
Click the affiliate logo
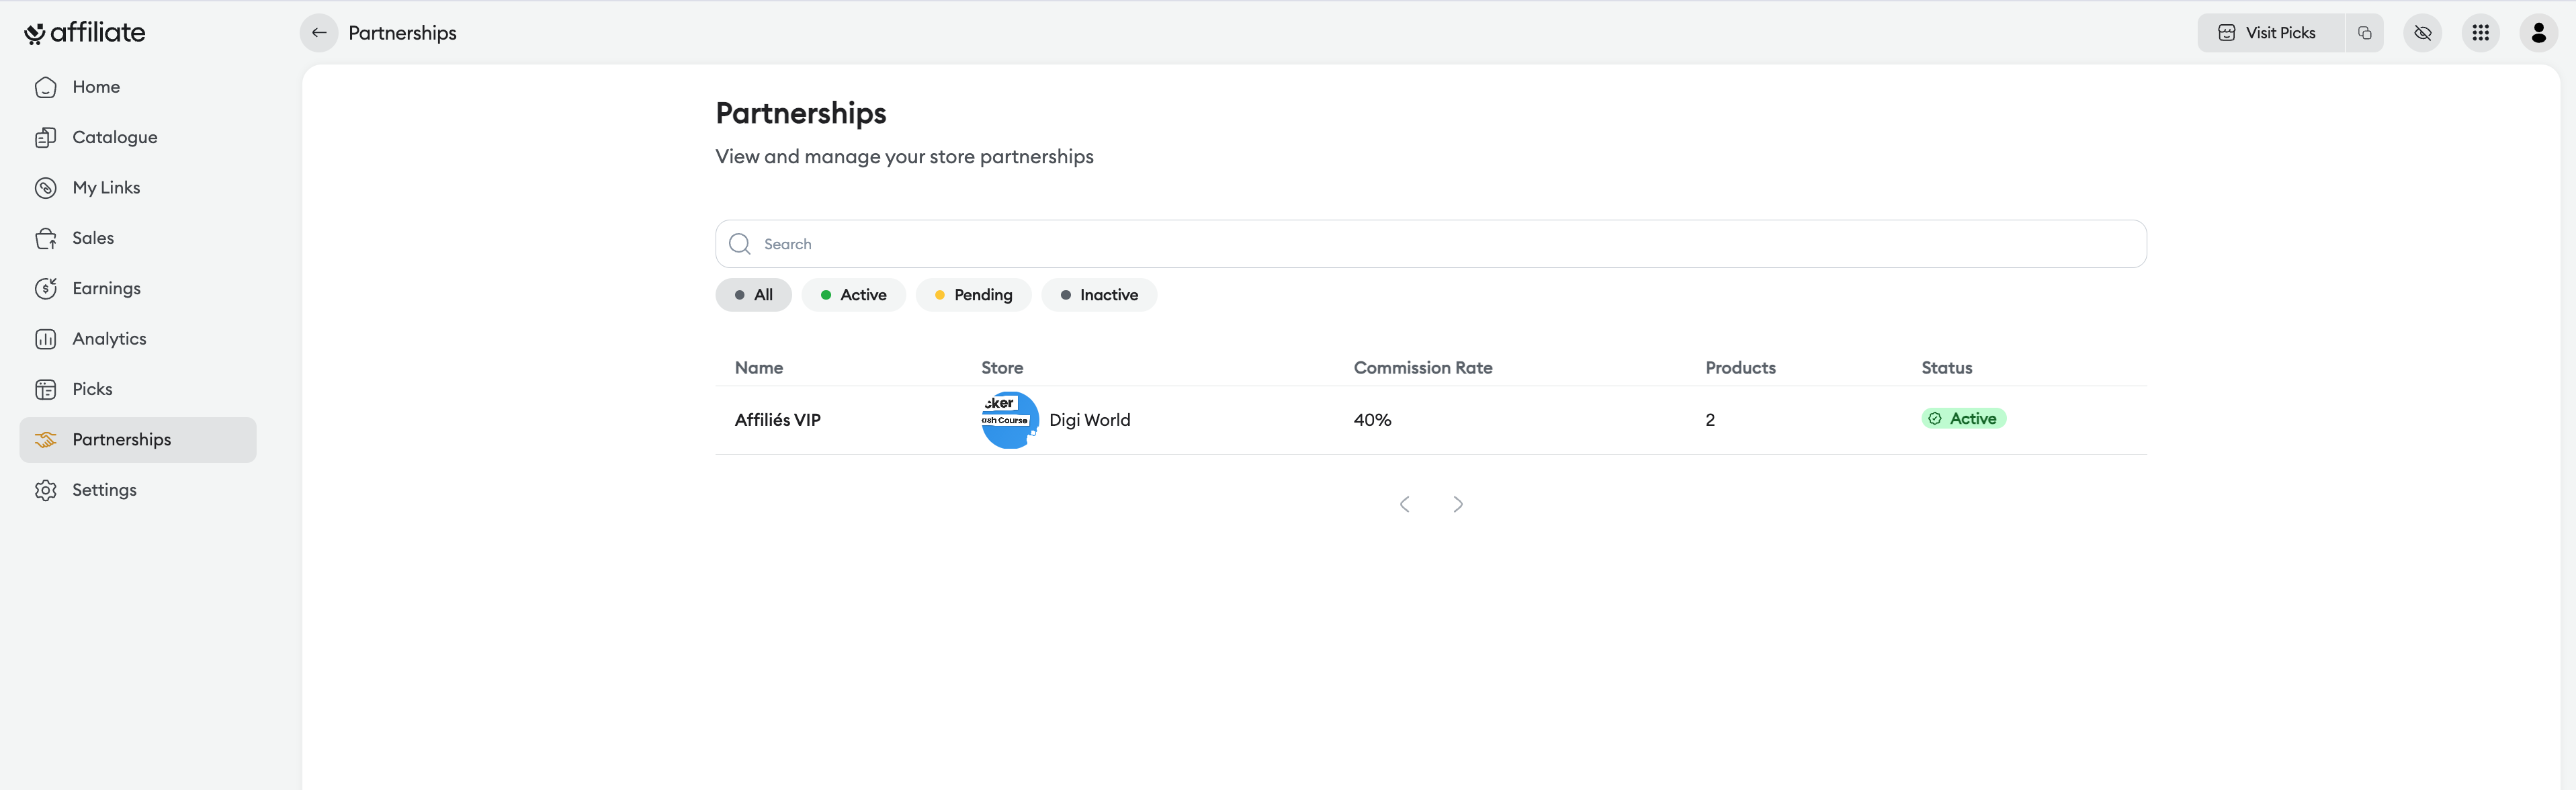[x=85, y=33]
